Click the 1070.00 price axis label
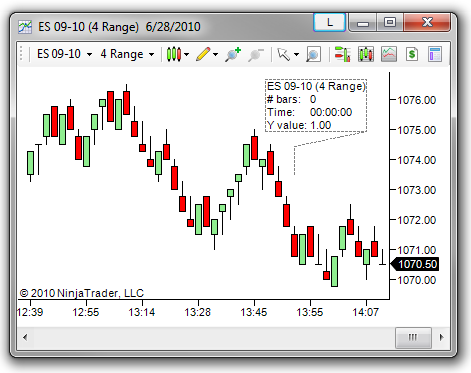Viewport: 471px width, 373px height. pos(417,280)
